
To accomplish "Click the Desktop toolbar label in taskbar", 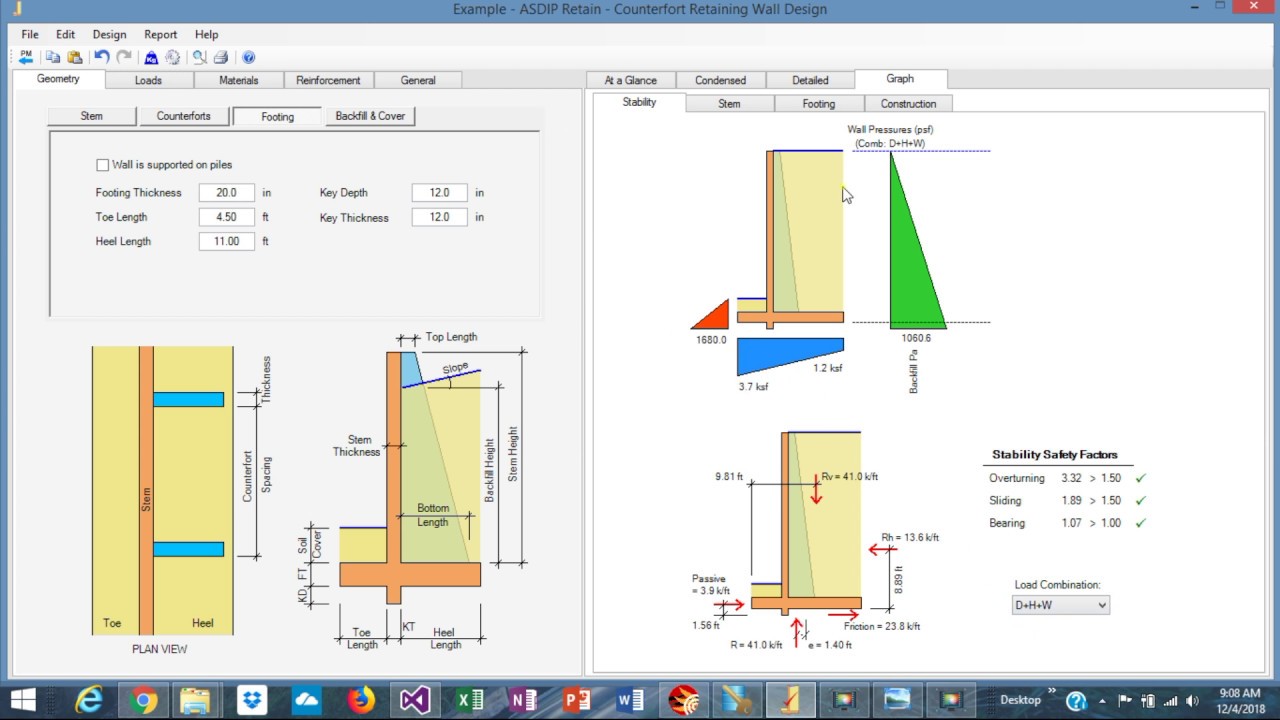I will [1020, 700].
